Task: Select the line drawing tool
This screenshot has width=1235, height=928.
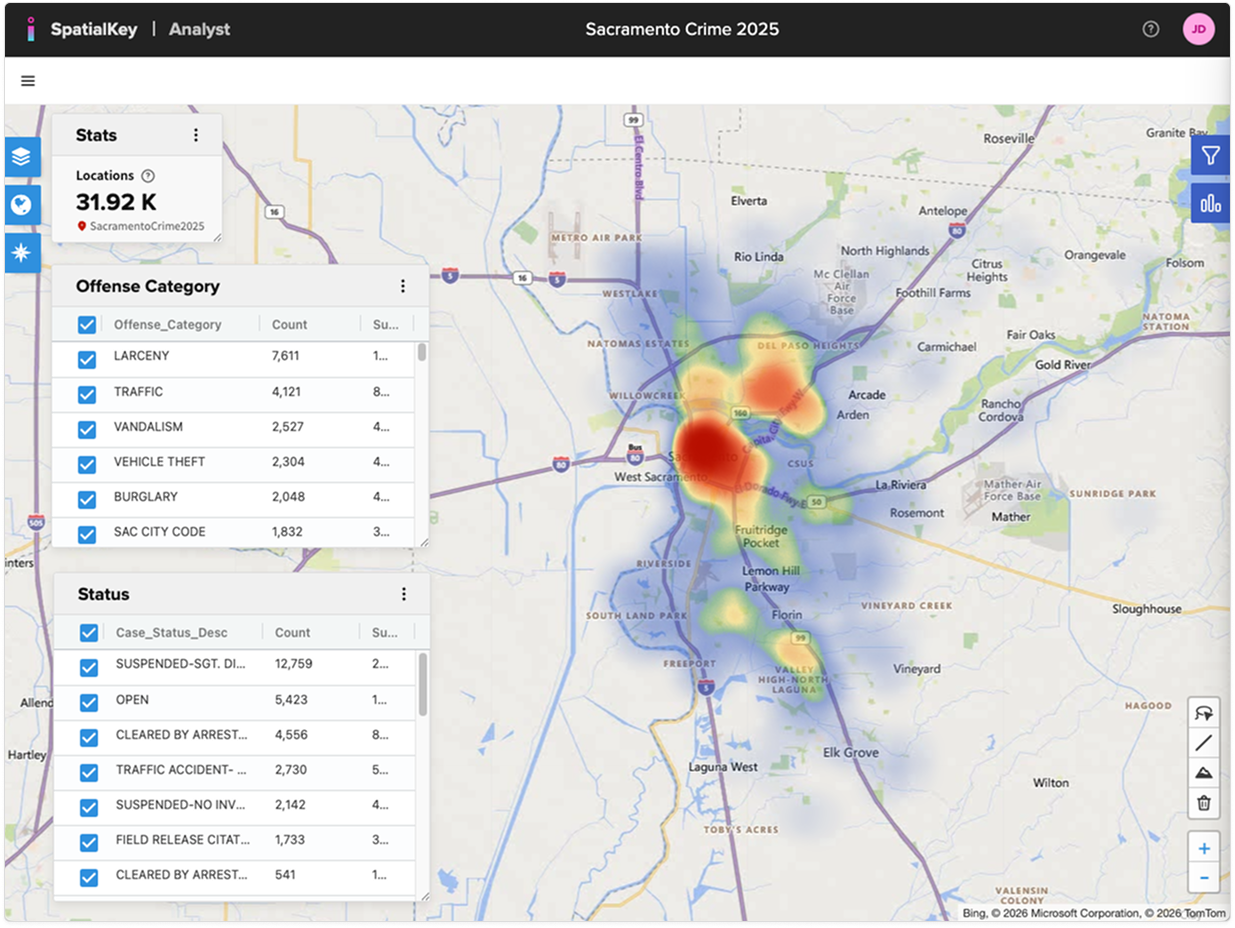Action: point(1204,743)
